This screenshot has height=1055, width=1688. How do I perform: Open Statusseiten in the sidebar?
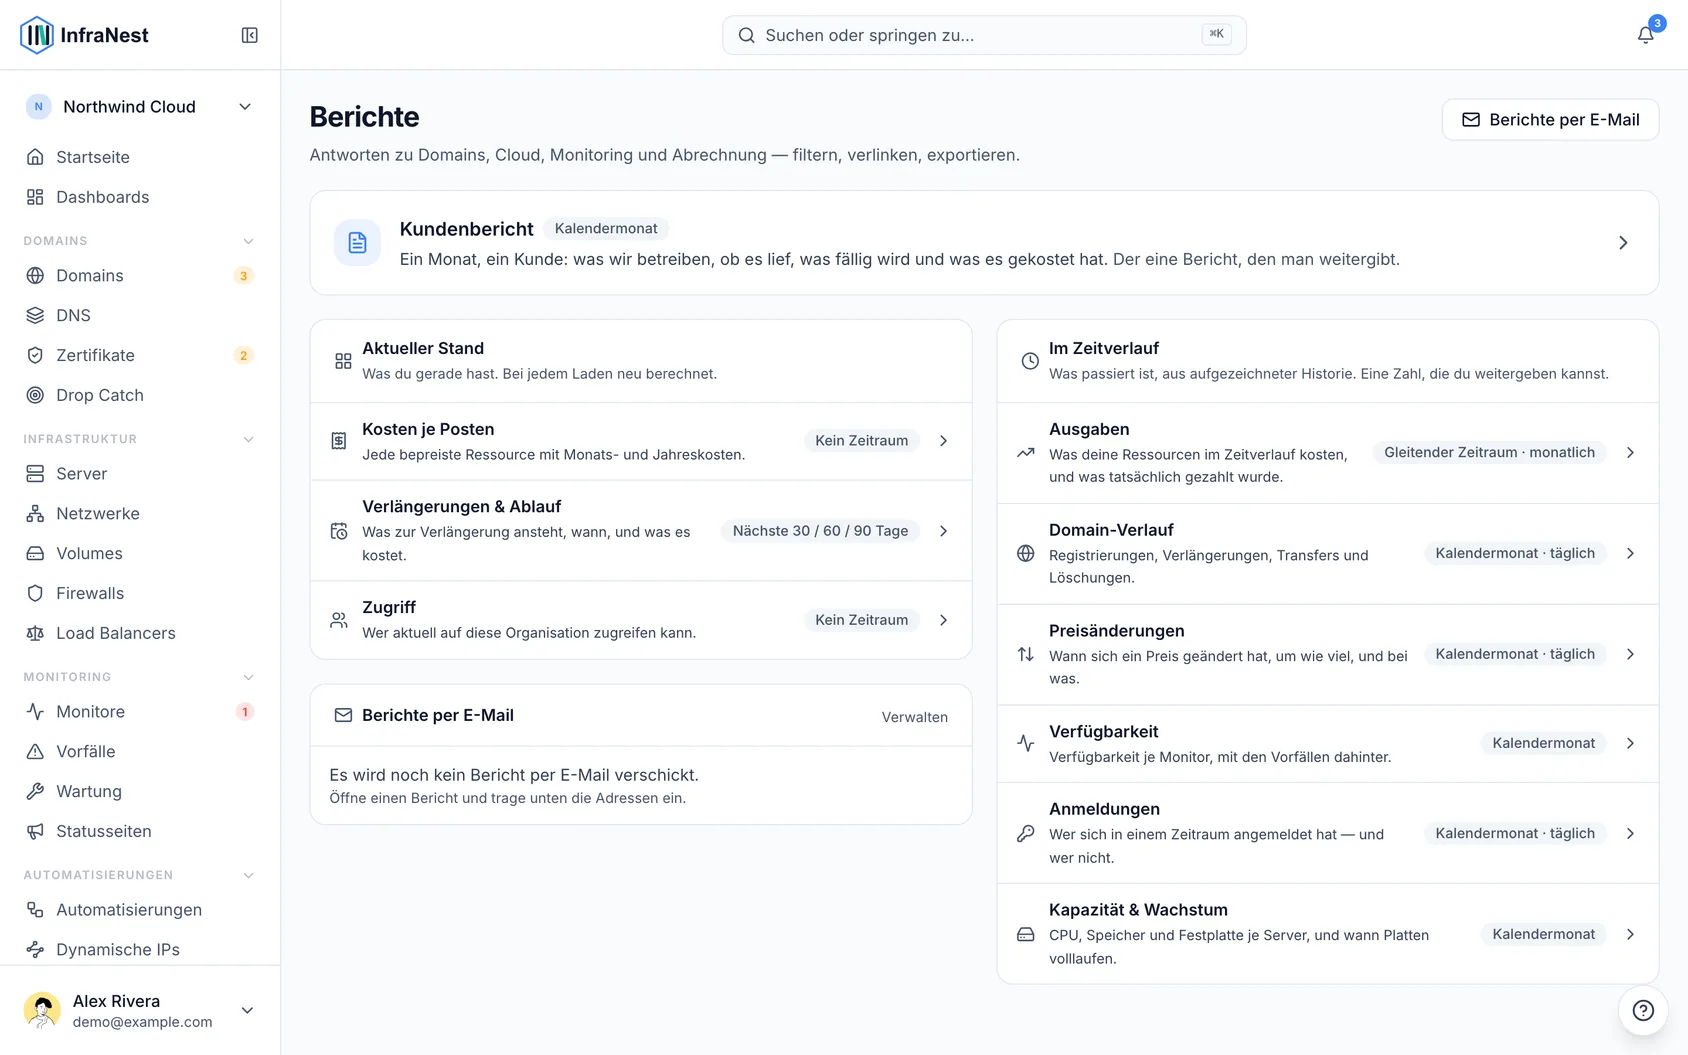point(140,831)
